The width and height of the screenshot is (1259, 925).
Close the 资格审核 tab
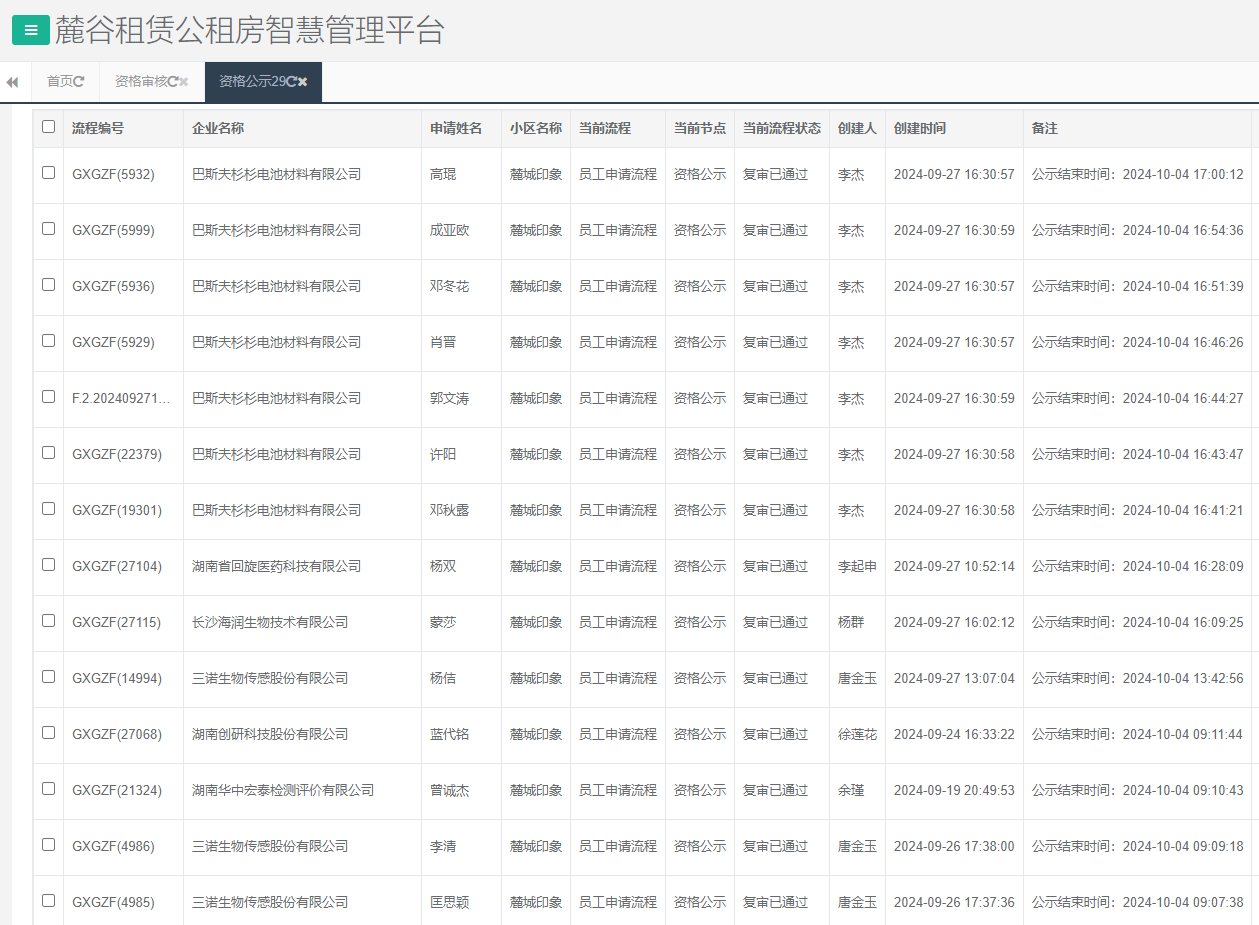pos(183,81)
